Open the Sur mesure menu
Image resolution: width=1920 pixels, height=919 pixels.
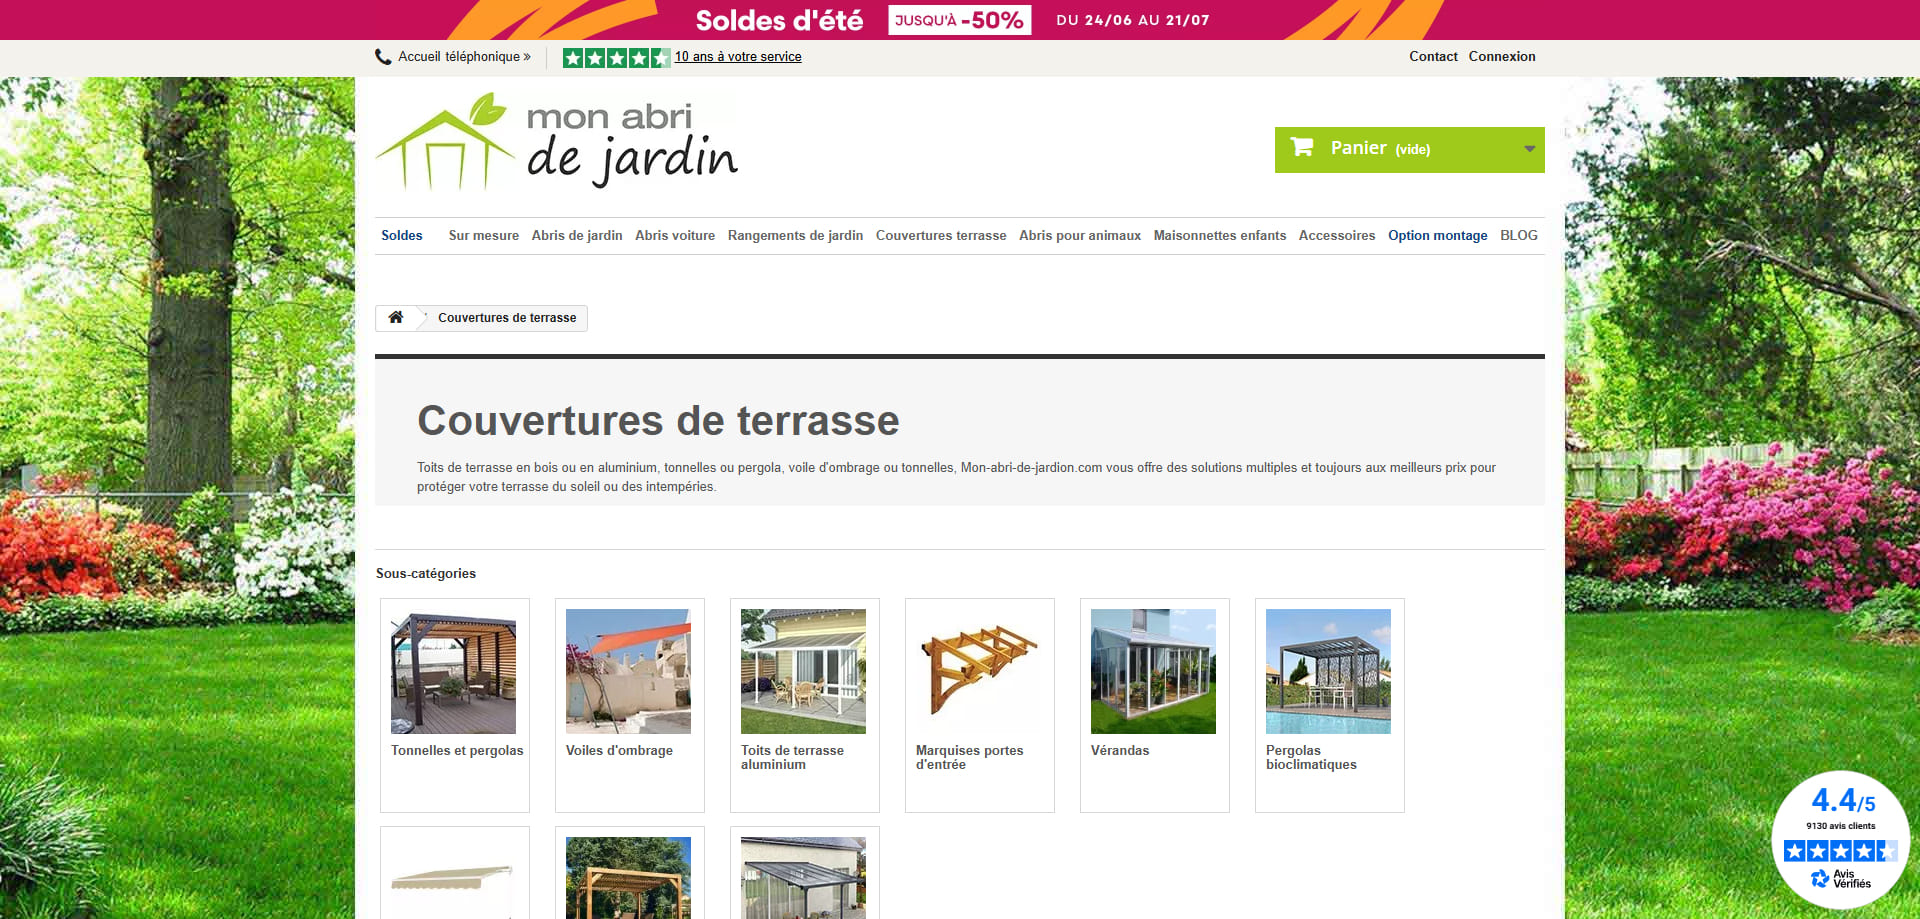[484, 236]
